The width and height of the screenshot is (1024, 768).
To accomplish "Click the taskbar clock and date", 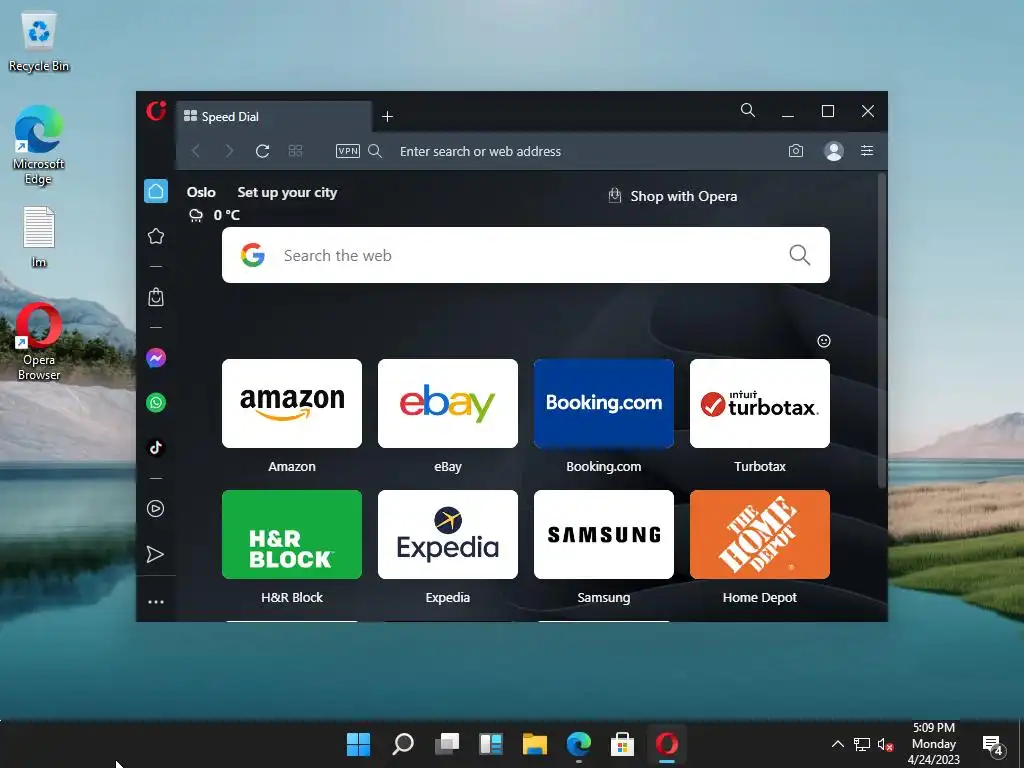I will (934, 744).
